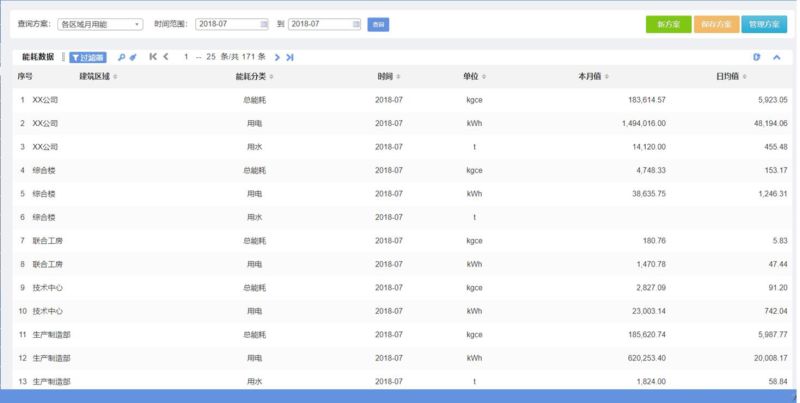Click the orange 保存方案 button
Viewport: 800px width, 403px height.
coord(715,23)
